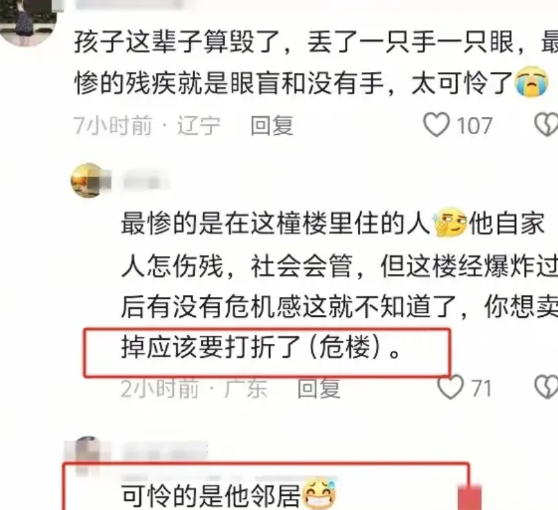Click the sweat-smile emoji after 他邻居
558x510 pixels.
point(319,494)
